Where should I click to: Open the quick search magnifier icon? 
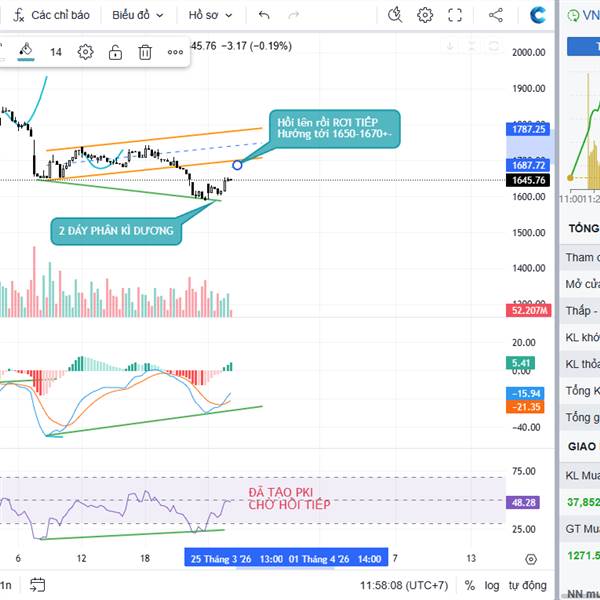tap(395, 15)
